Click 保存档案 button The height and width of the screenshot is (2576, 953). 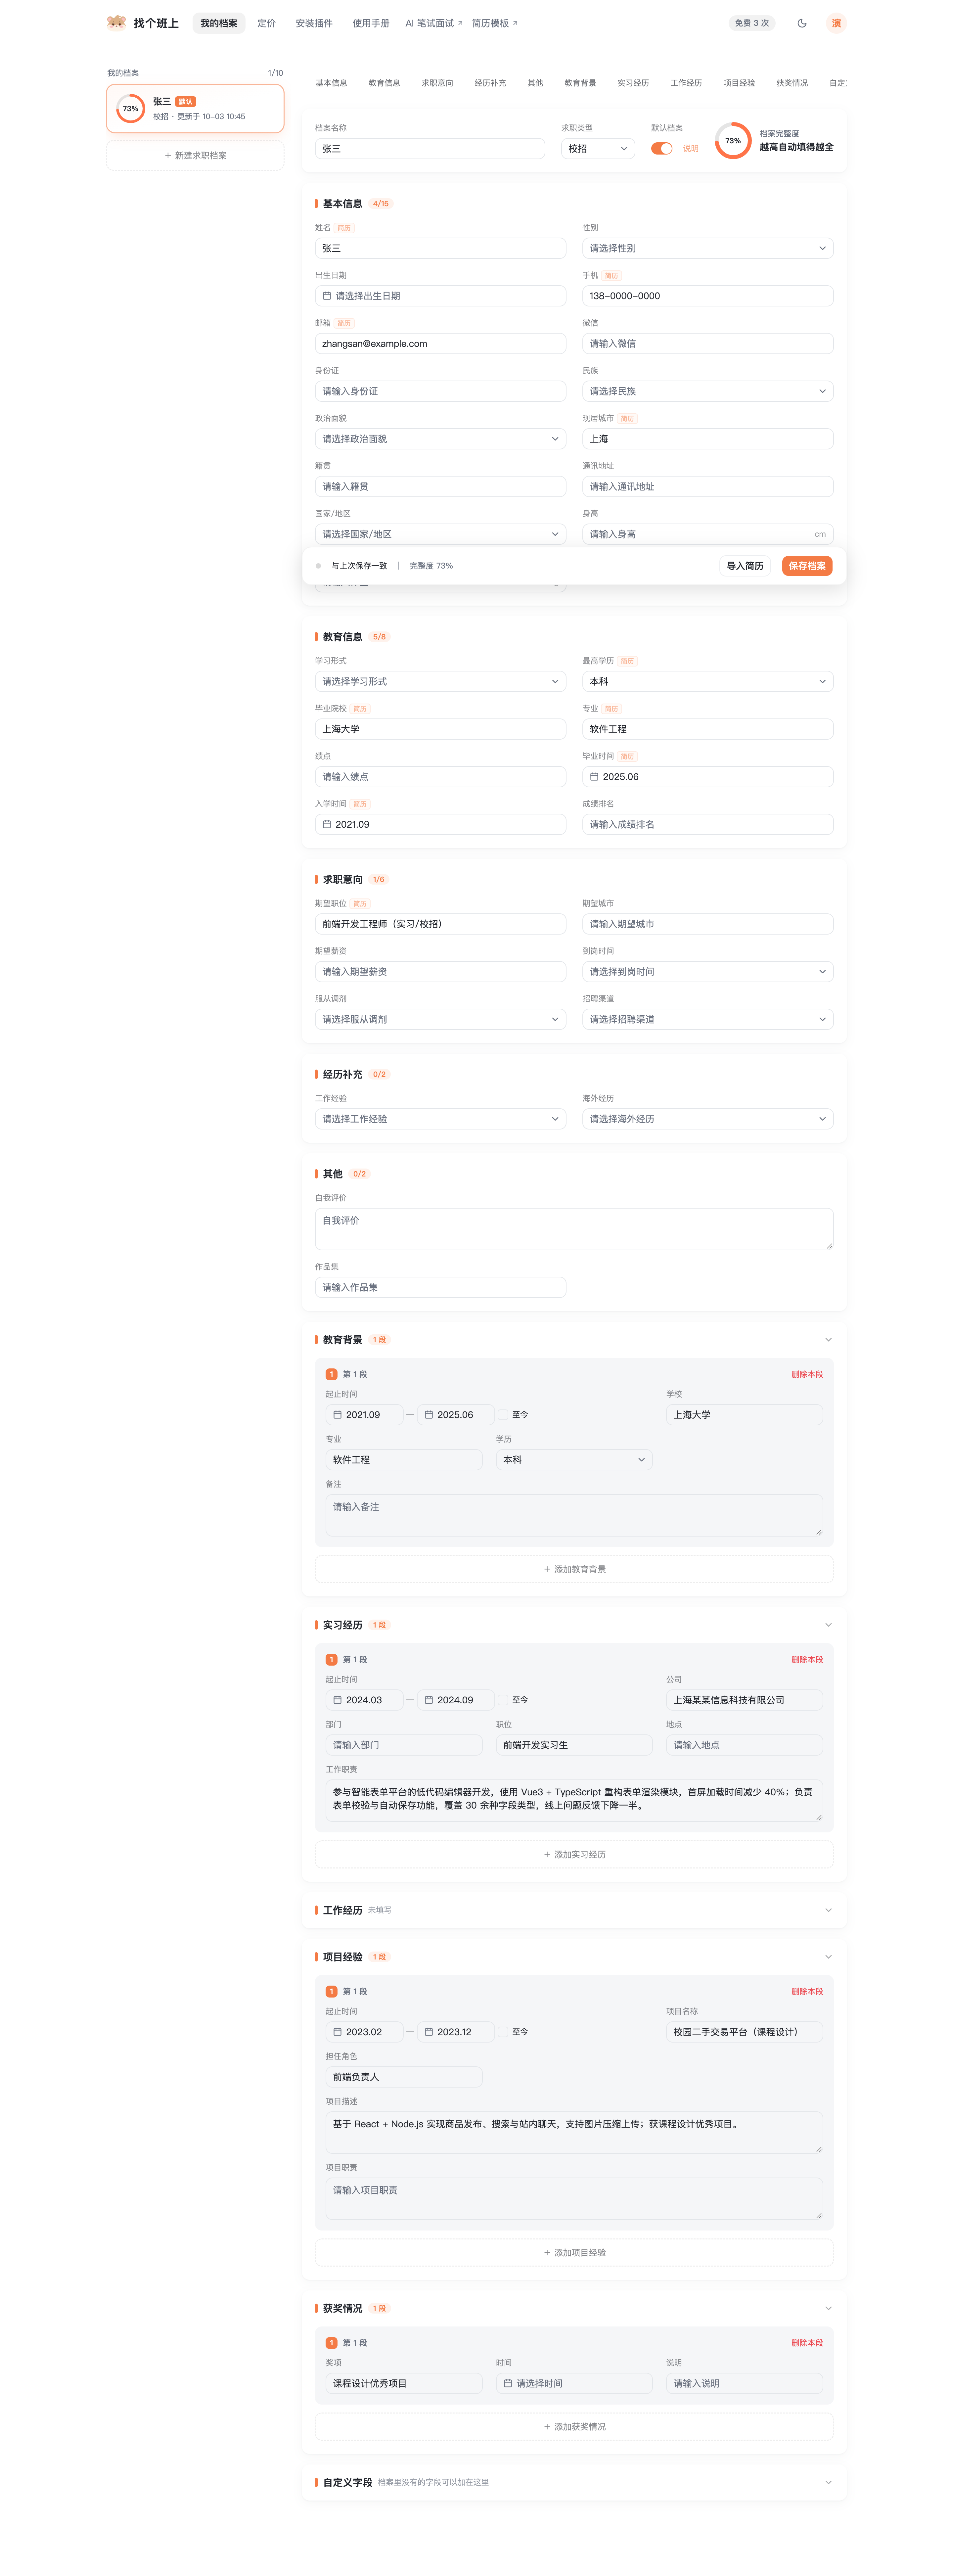807,566
